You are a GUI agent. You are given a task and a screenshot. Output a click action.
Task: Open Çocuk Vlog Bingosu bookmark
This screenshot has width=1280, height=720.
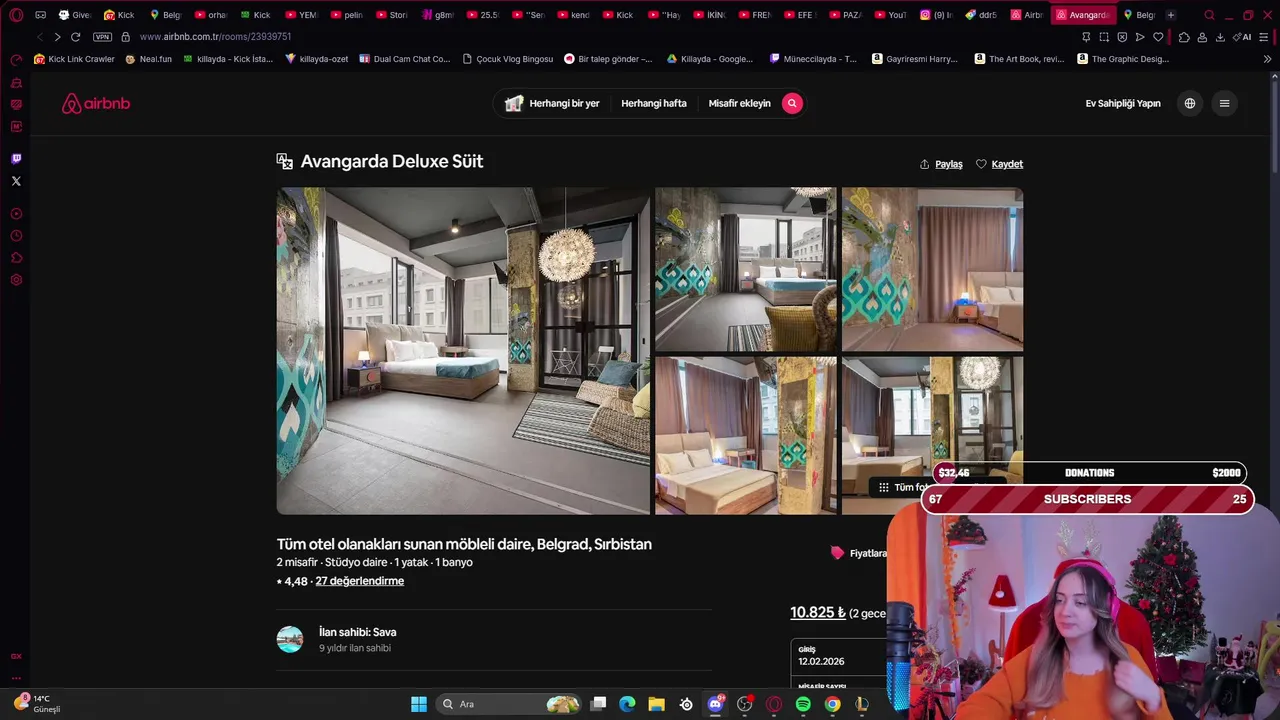pyautogui.click(x=508, y=59)
